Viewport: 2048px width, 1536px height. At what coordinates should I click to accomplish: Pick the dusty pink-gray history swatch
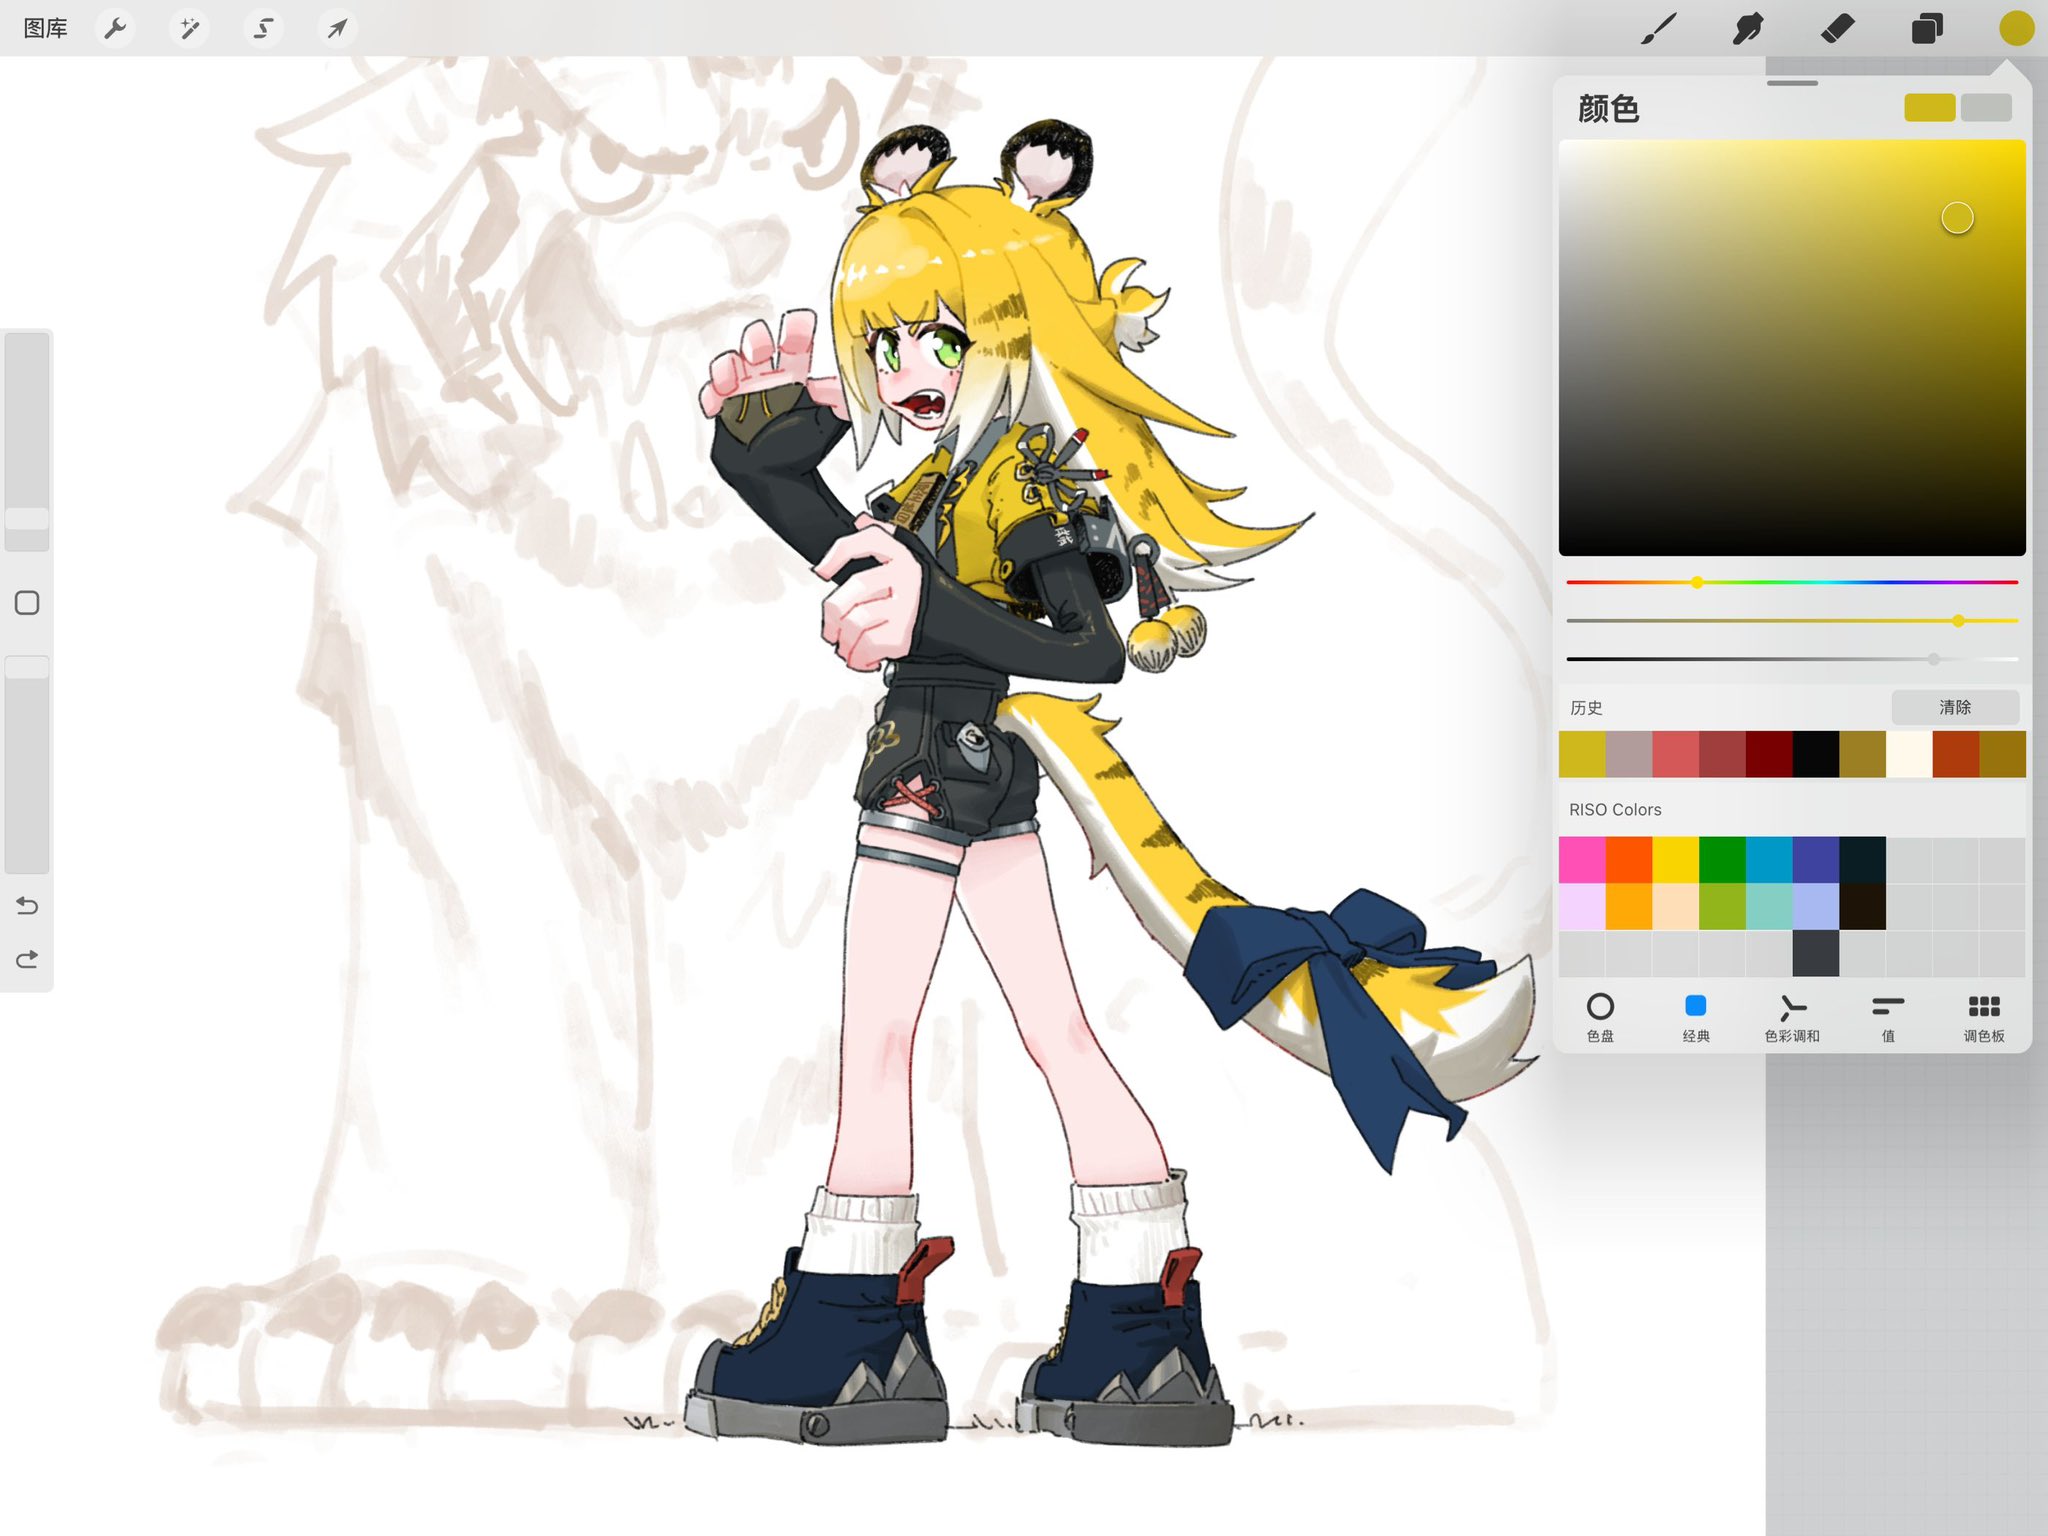[1629, 754]
